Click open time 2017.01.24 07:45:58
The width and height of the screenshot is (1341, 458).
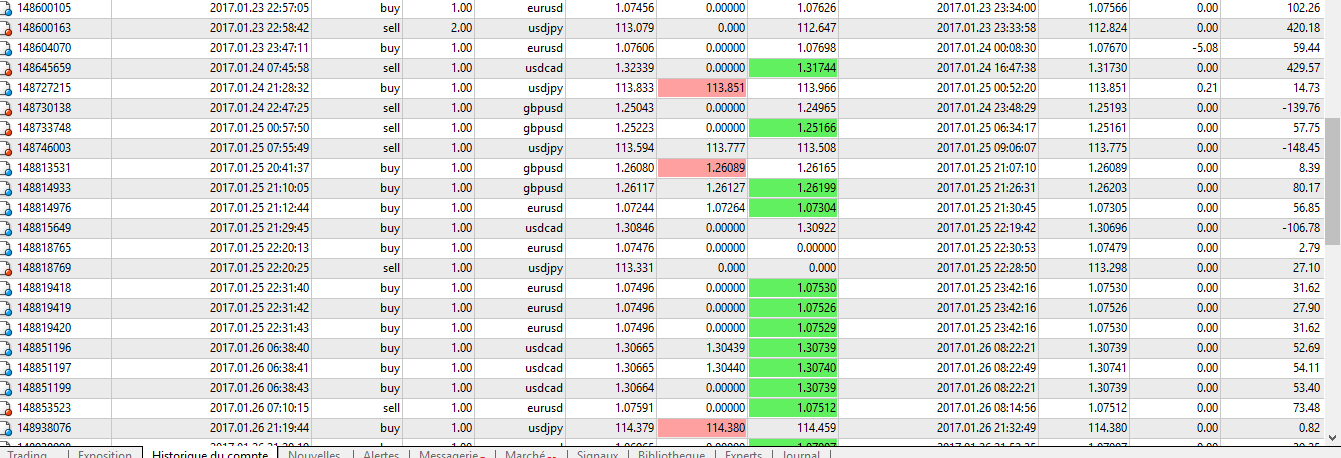(260, 68)
